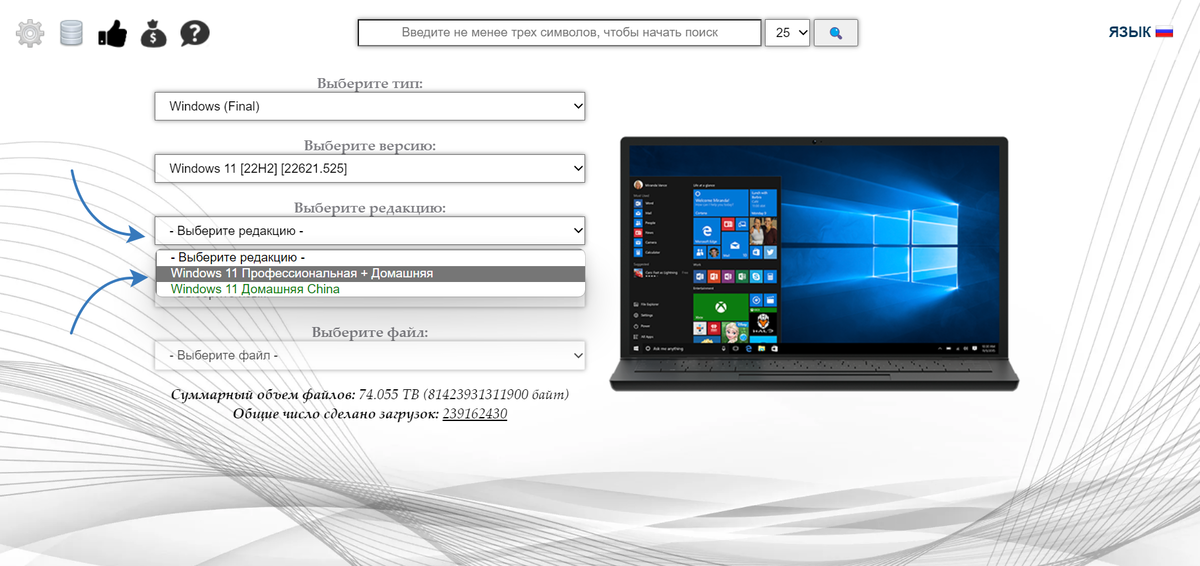Click the laptop image
This screenshot has width=1200, height=566.
(814, 263)
